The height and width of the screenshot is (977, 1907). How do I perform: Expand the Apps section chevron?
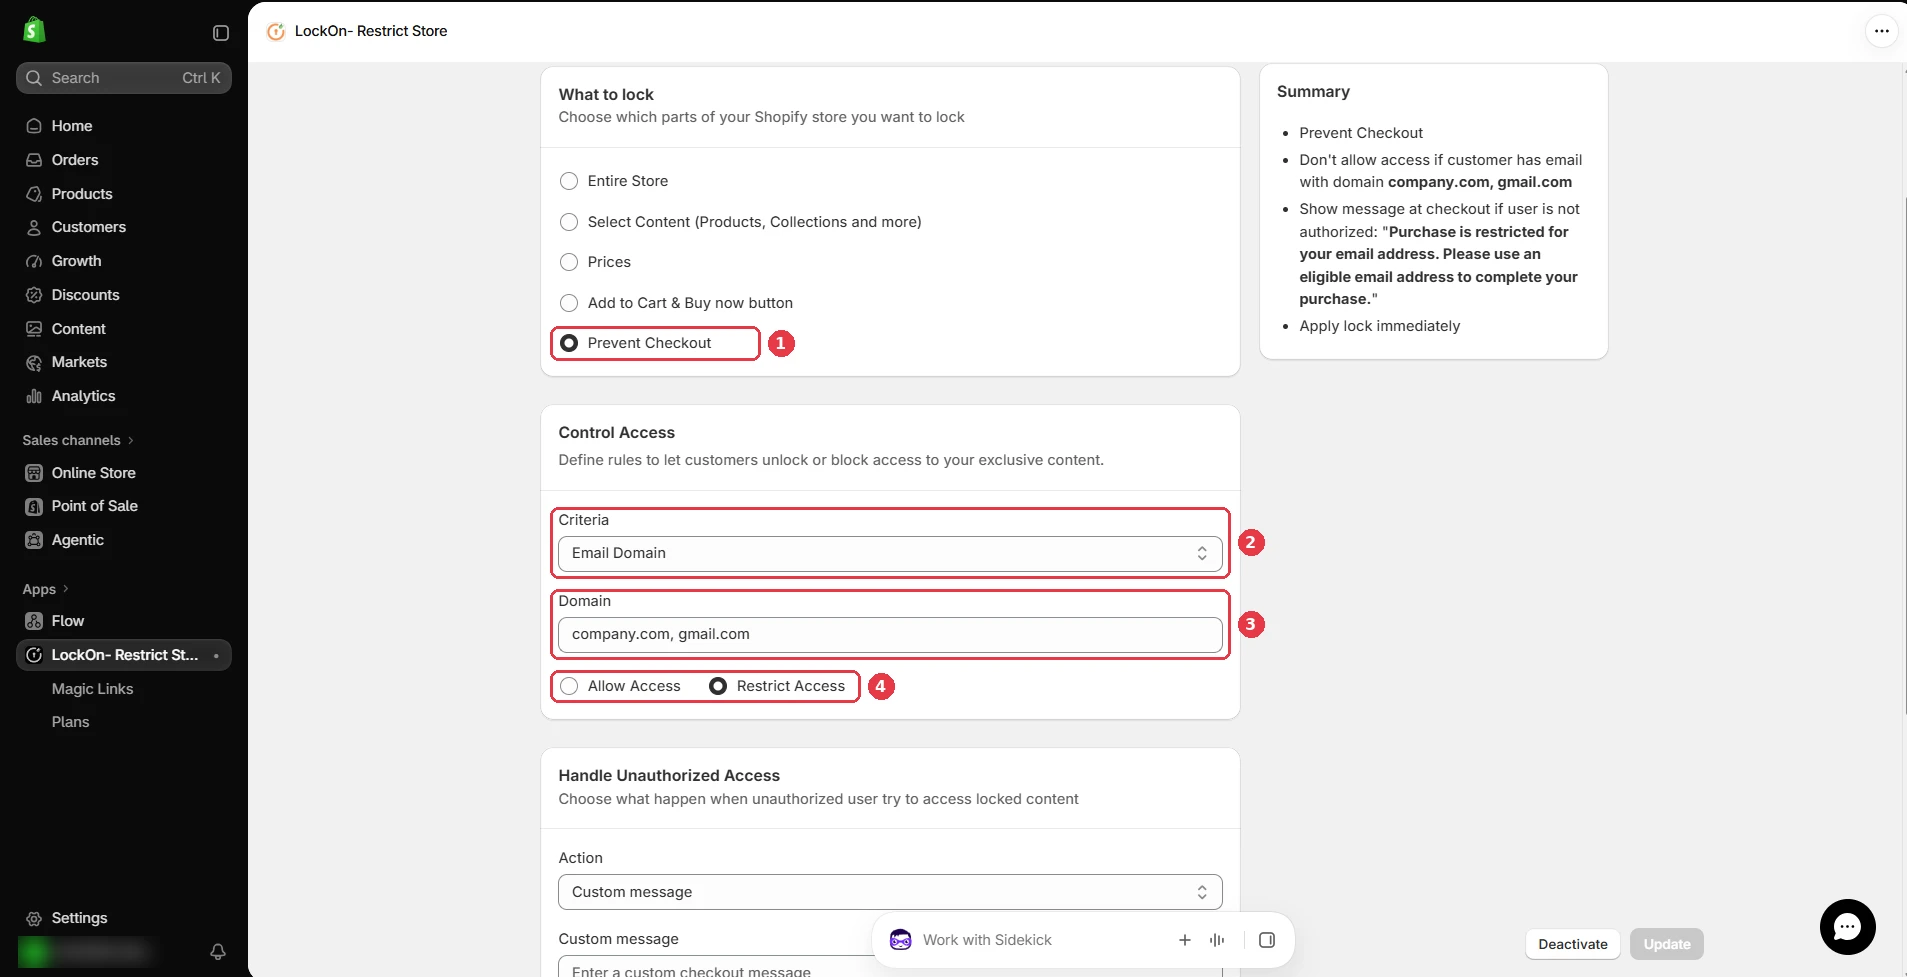66,589
